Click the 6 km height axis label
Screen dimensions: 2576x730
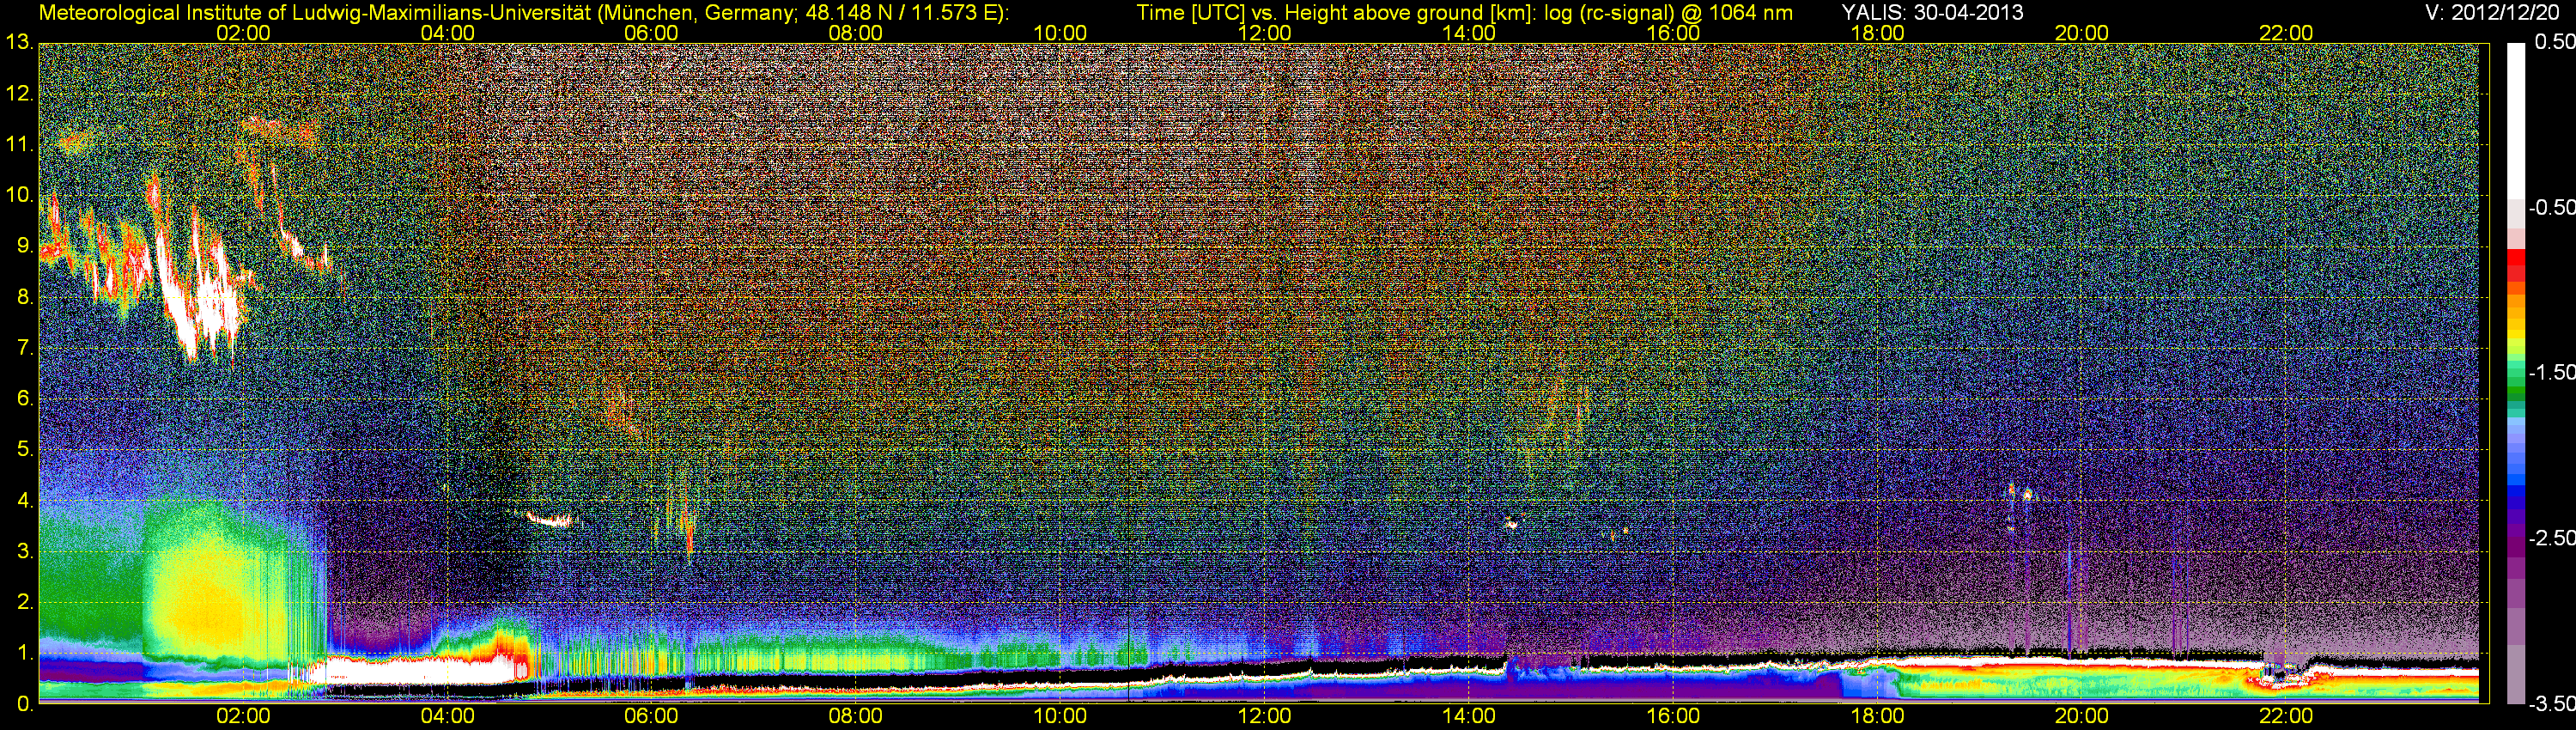pyautogui.click(x=25, y=399)
